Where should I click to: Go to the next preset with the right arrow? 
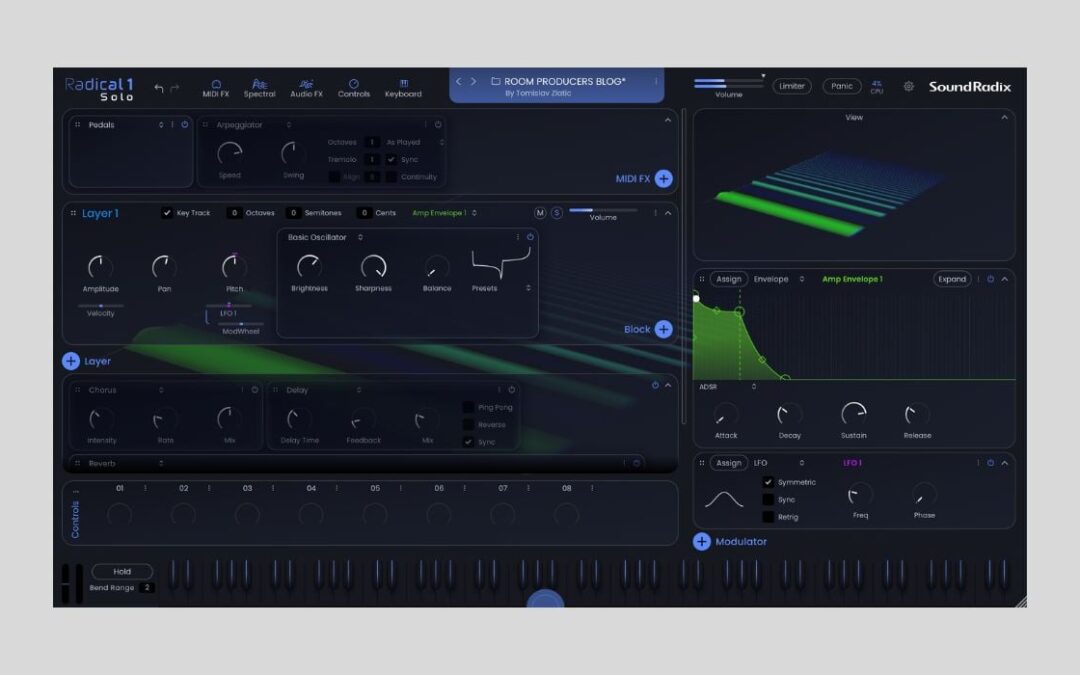pos(473,81)
